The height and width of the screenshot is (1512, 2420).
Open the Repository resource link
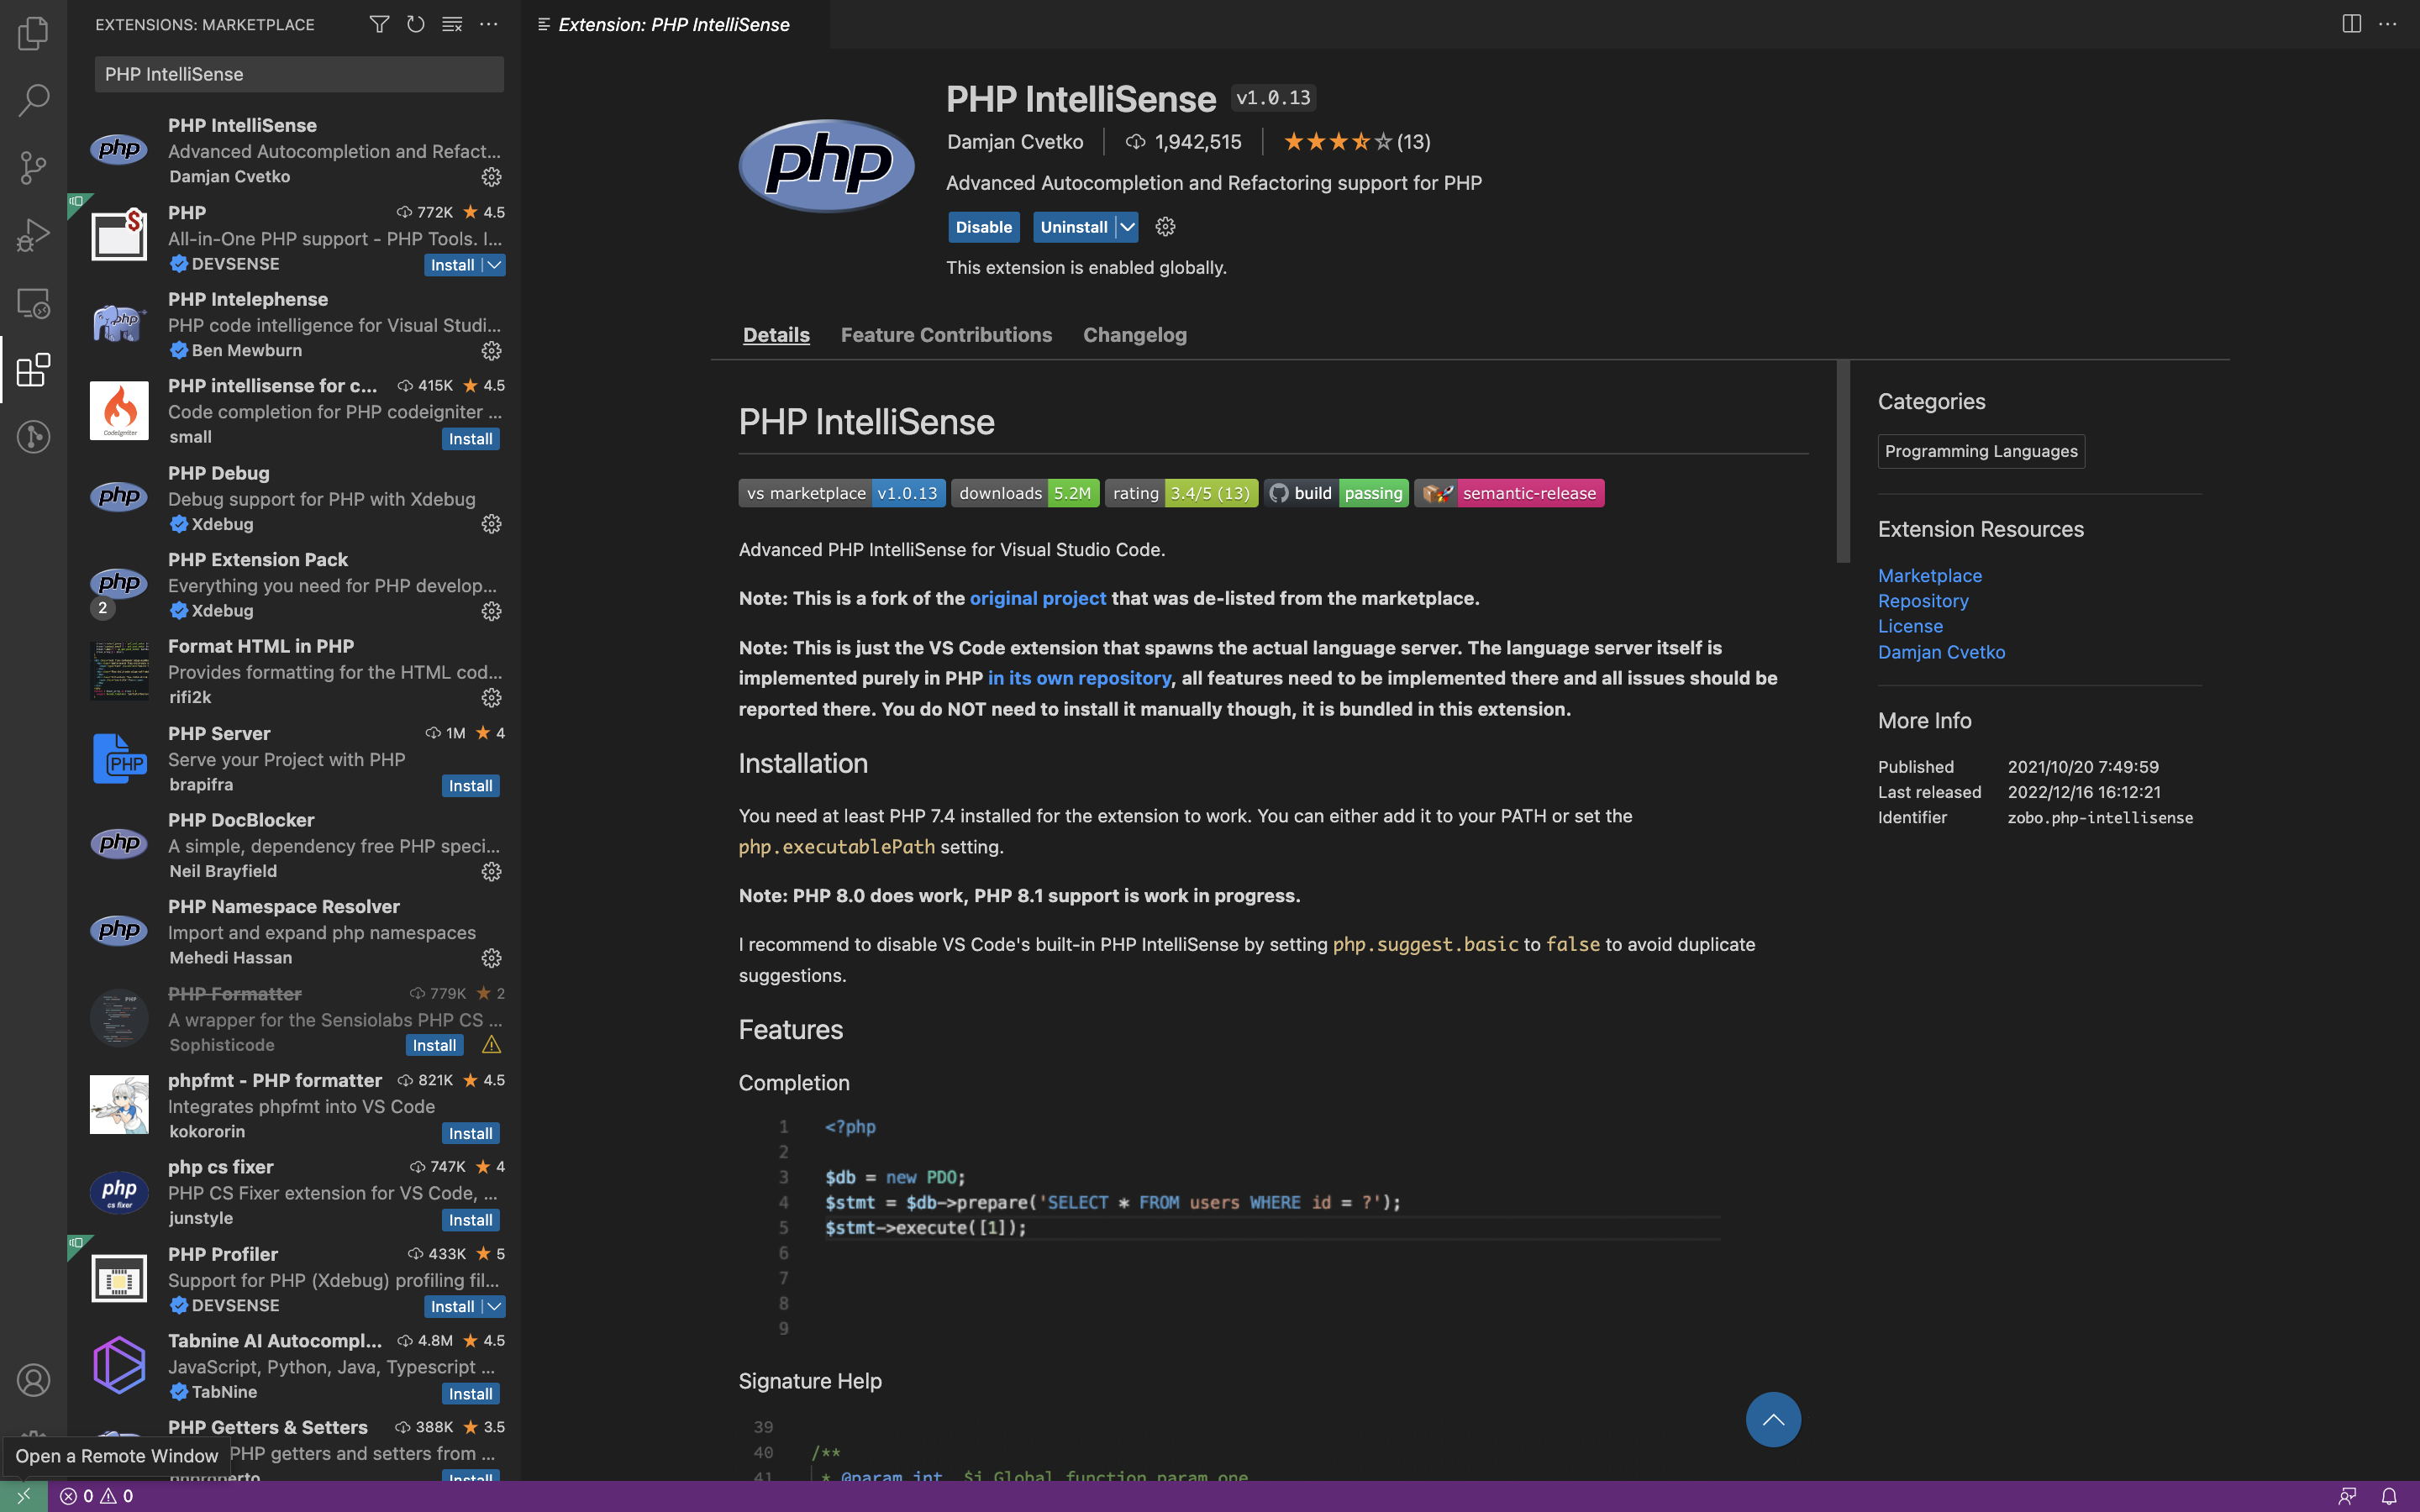tap(1923, 601)
